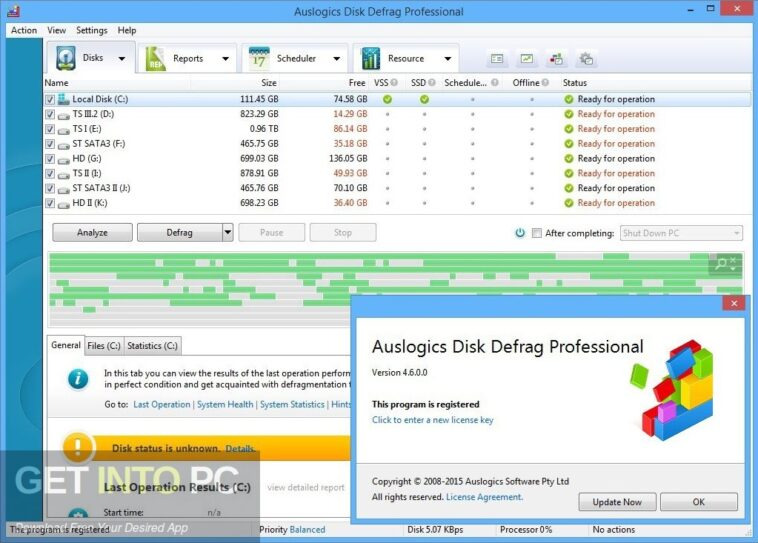
Task: Click the Analyze button
Action: click(92, 233)
